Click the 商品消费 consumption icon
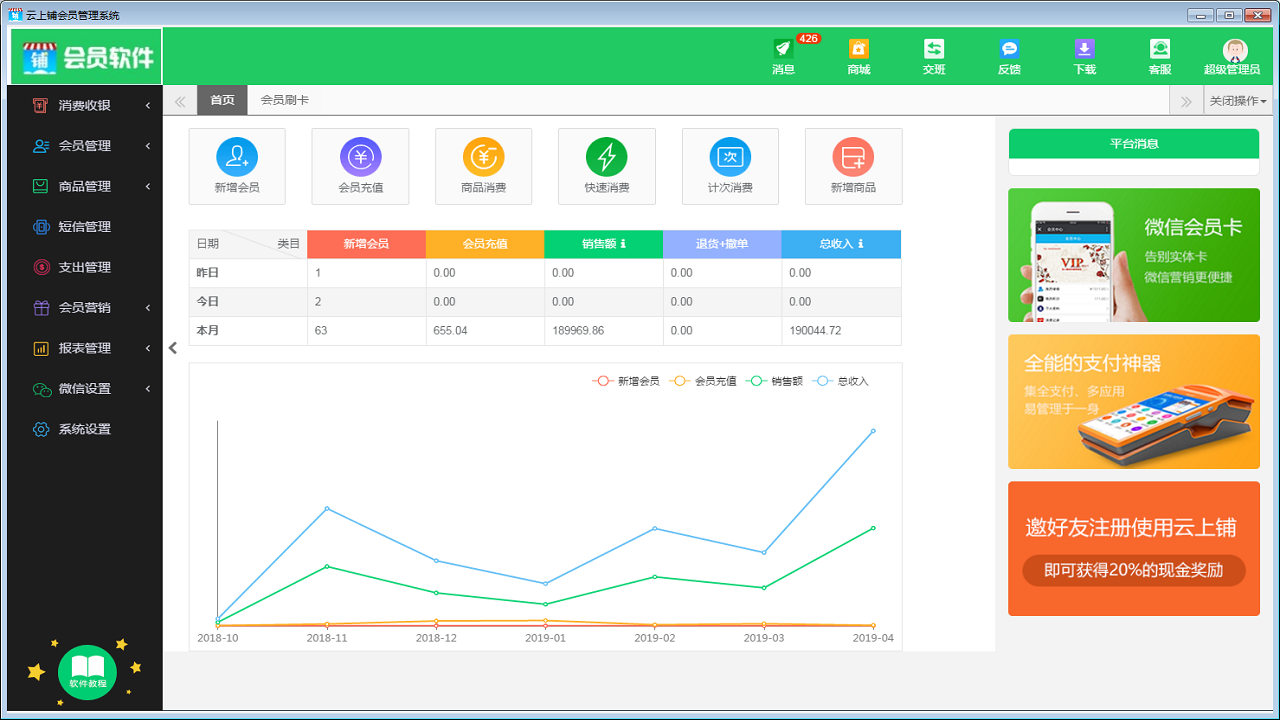 (x=483, y=166)
